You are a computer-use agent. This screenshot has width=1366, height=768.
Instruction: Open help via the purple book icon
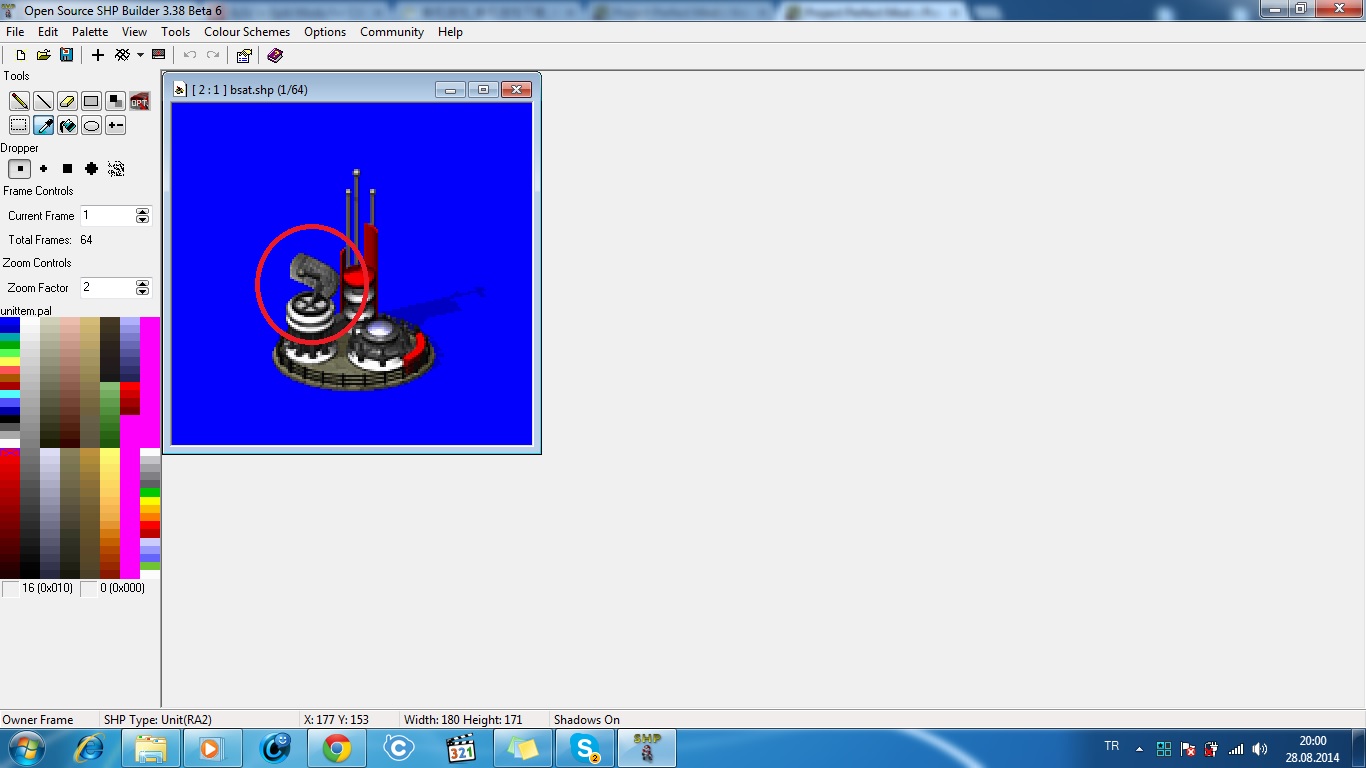(x=275, y=55)
